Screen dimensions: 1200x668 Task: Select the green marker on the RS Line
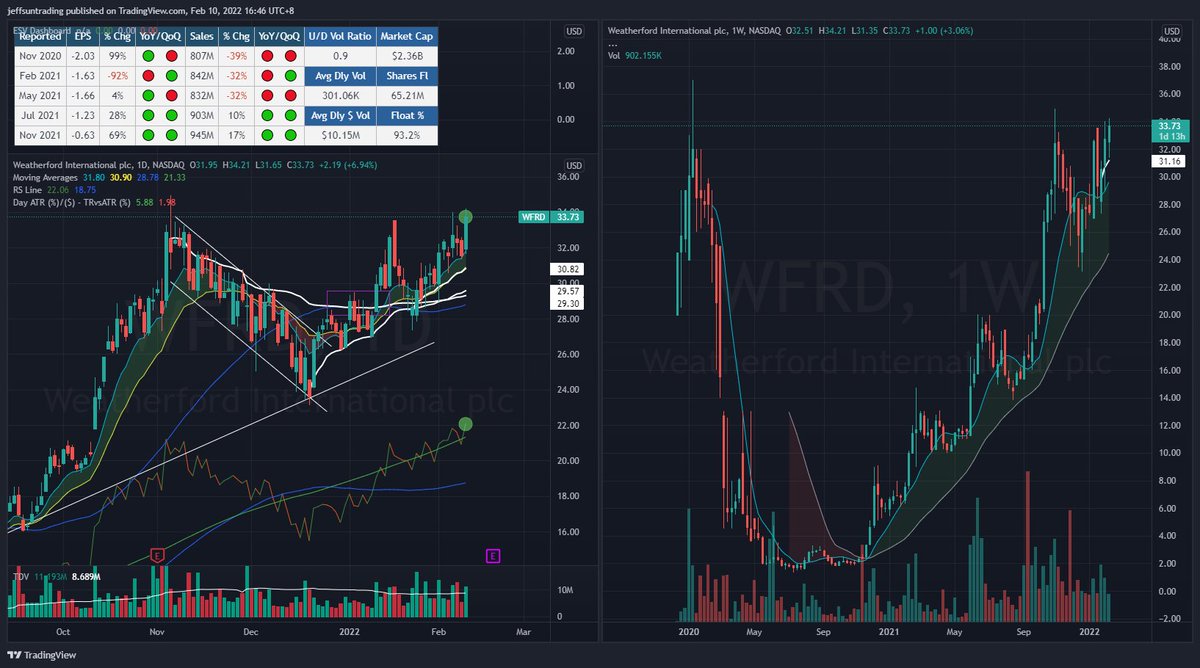pos(465,423)
